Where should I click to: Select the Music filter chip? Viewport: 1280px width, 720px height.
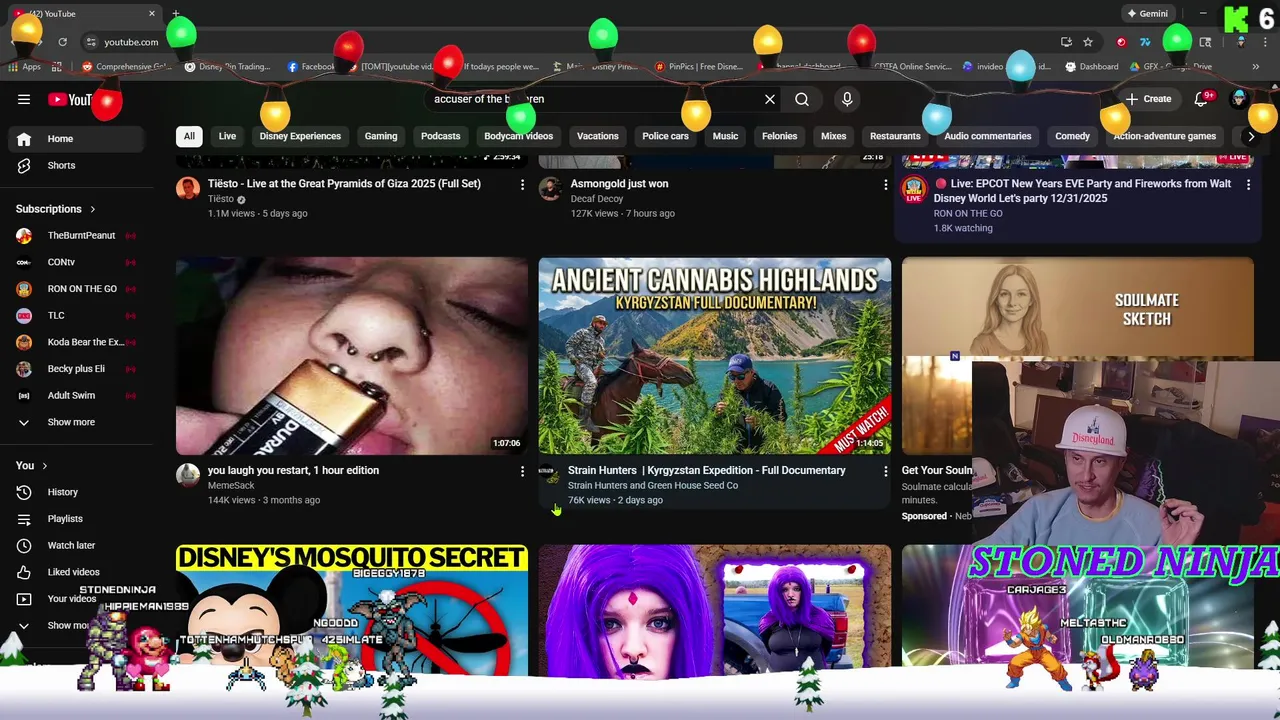point(725,136)
